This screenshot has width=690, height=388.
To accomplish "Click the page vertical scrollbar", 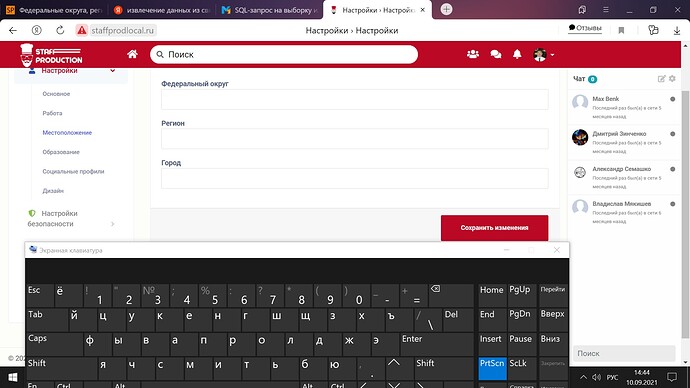I will 685,215.
